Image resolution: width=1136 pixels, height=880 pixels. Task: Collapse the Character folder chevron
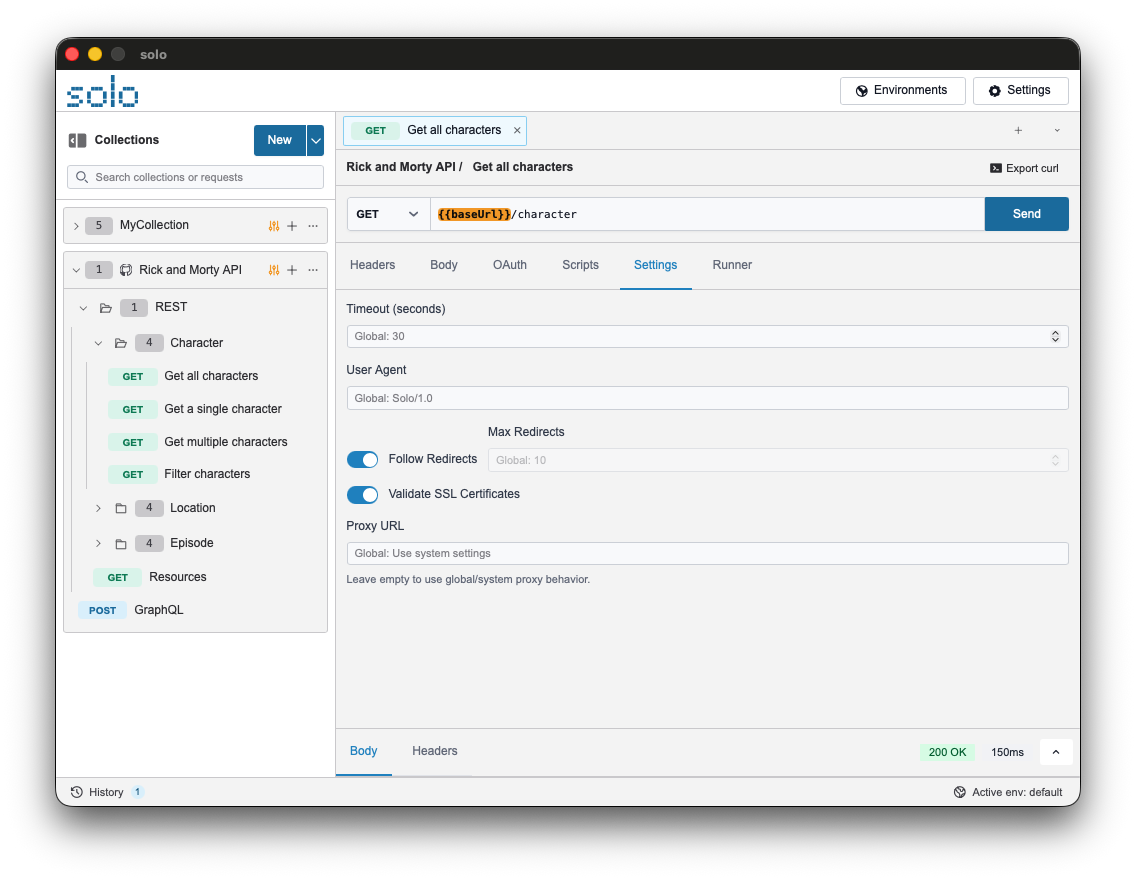point(99,343)
